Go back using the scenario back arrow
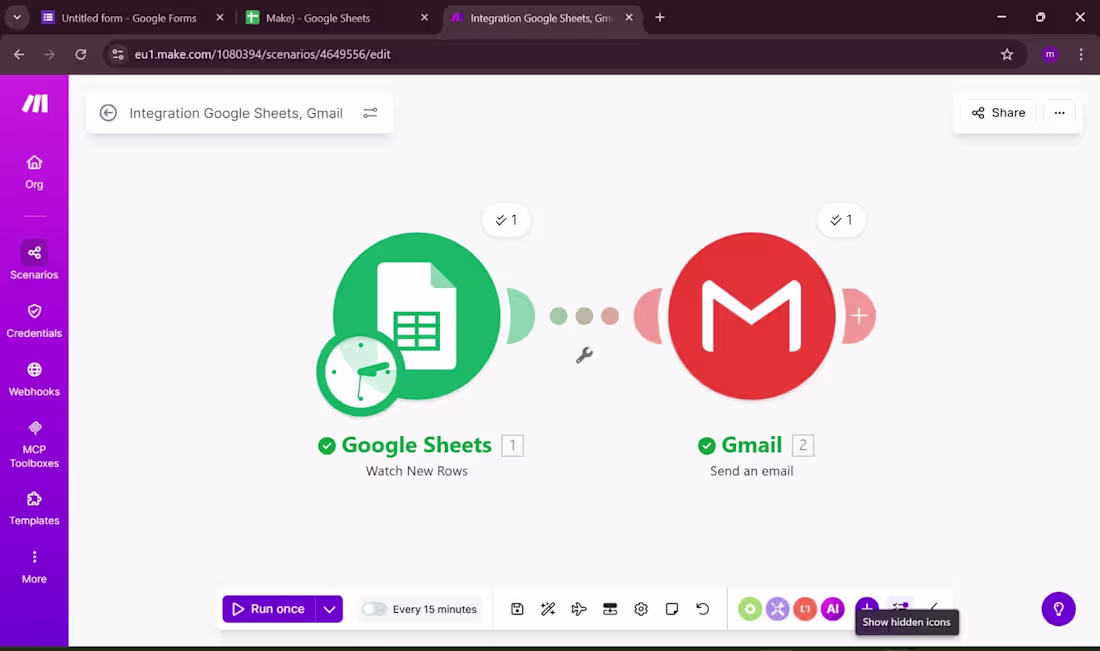Screen dimensions: 1100x651 coord(108,113)
